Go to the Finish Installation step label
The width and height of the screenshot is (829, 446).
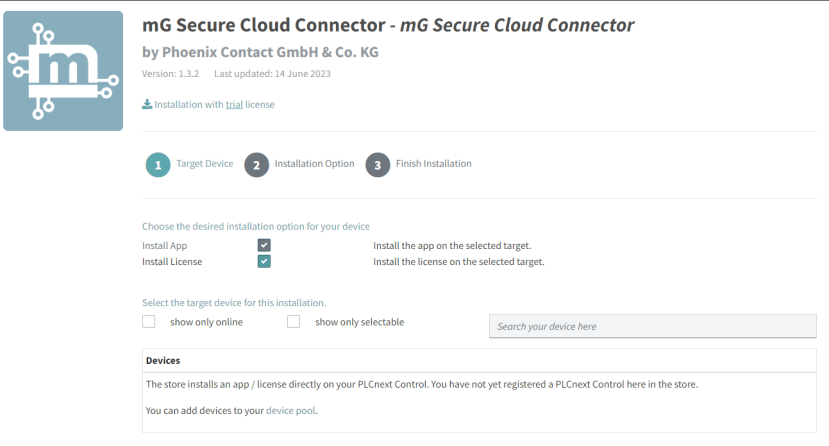click(434, 164)
